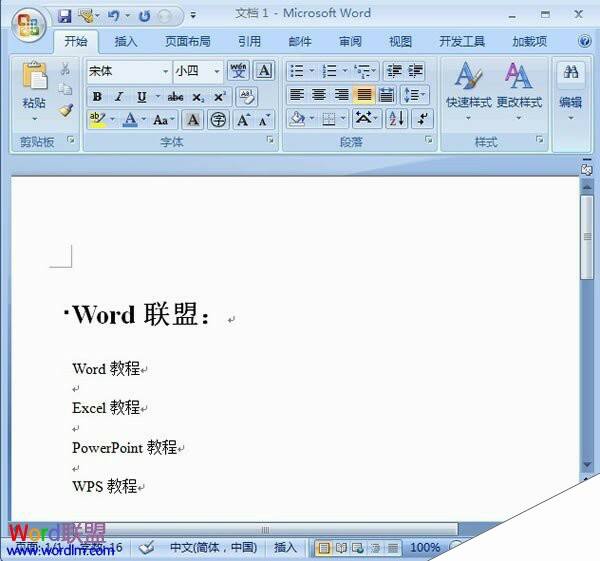Click the Paste clipboard icon
The height and width of the screenshot is (561, 600).
[34, 76]
